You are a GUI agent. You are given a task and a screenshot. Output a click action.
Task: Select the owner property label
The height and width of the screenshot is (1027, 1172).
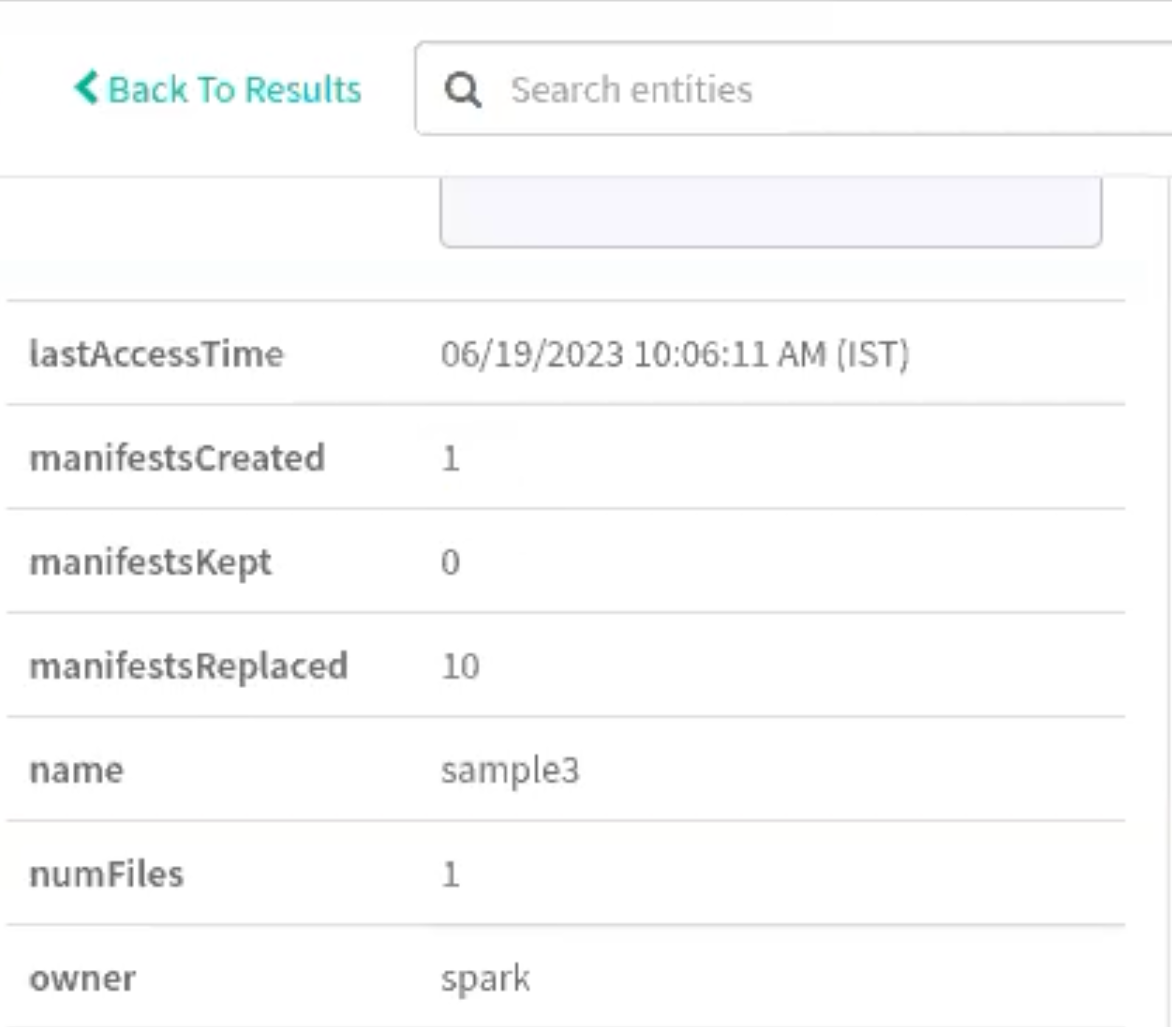tap(82, 979)
